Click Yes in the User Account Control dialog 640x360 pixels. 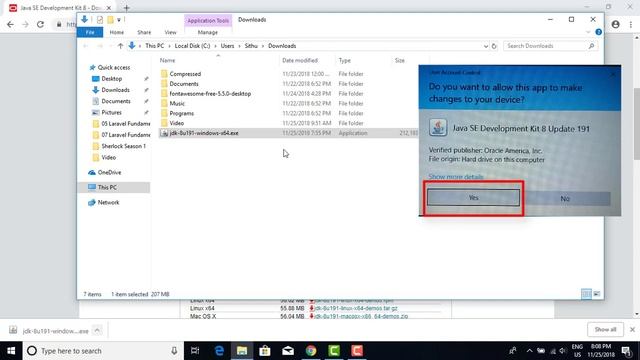click(473, 198)
